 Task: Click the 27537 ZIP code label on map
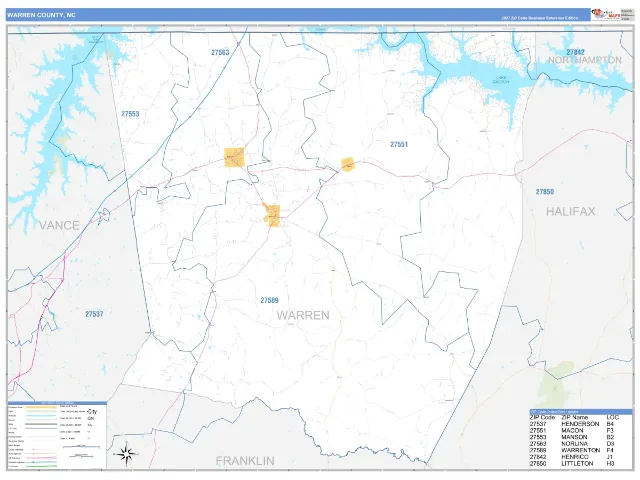coord(94,314)
